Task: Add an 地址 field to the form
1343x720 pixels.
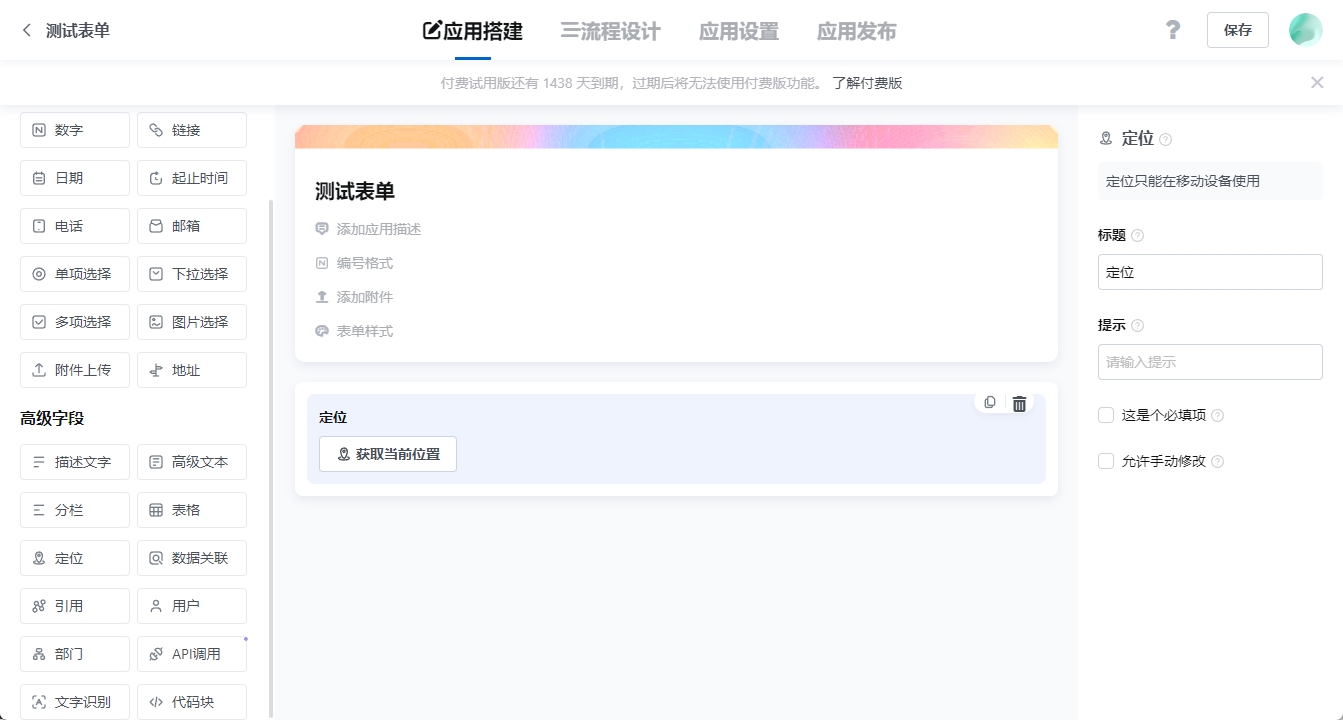Action: pyautogui.click(x=191, y=369)
